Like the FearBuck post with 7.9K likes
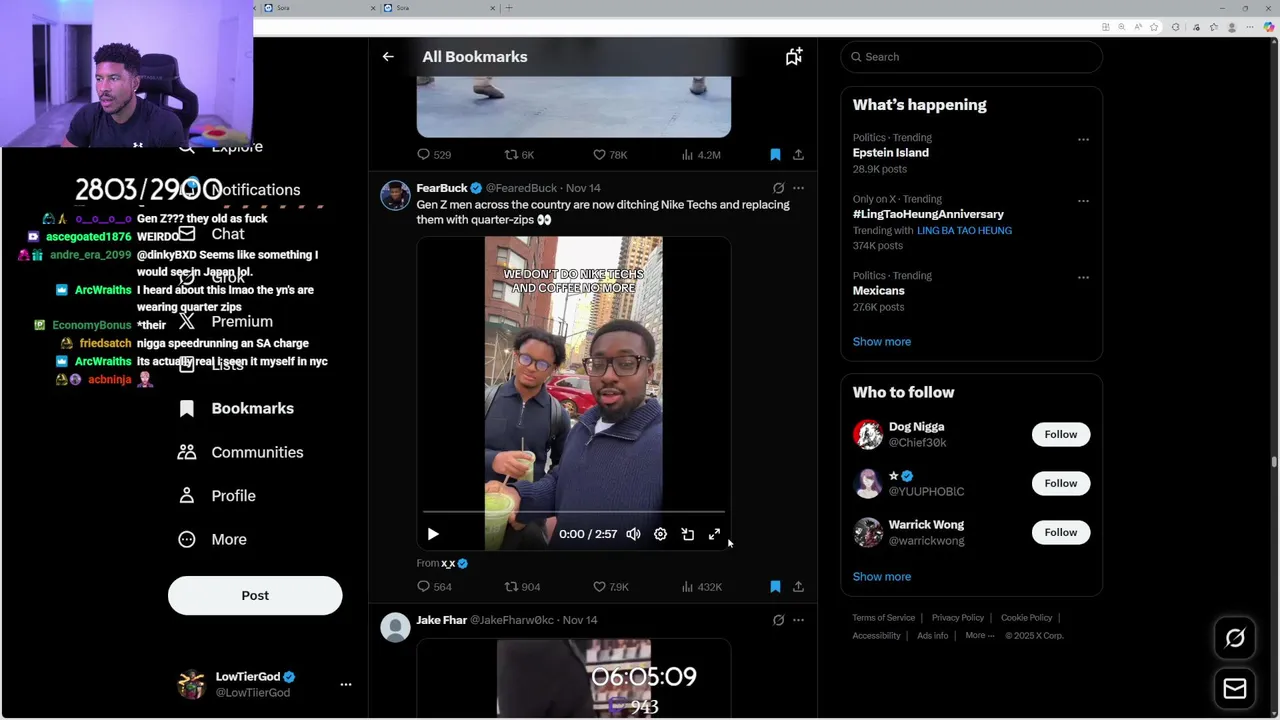 tap(611, 587)
